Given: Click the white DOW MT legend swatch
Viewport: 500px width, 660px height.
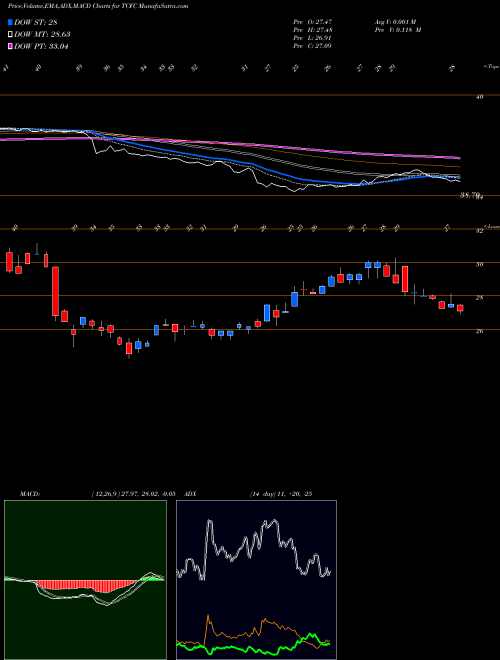Looking at the screenshot, I should tap(10, 35).
